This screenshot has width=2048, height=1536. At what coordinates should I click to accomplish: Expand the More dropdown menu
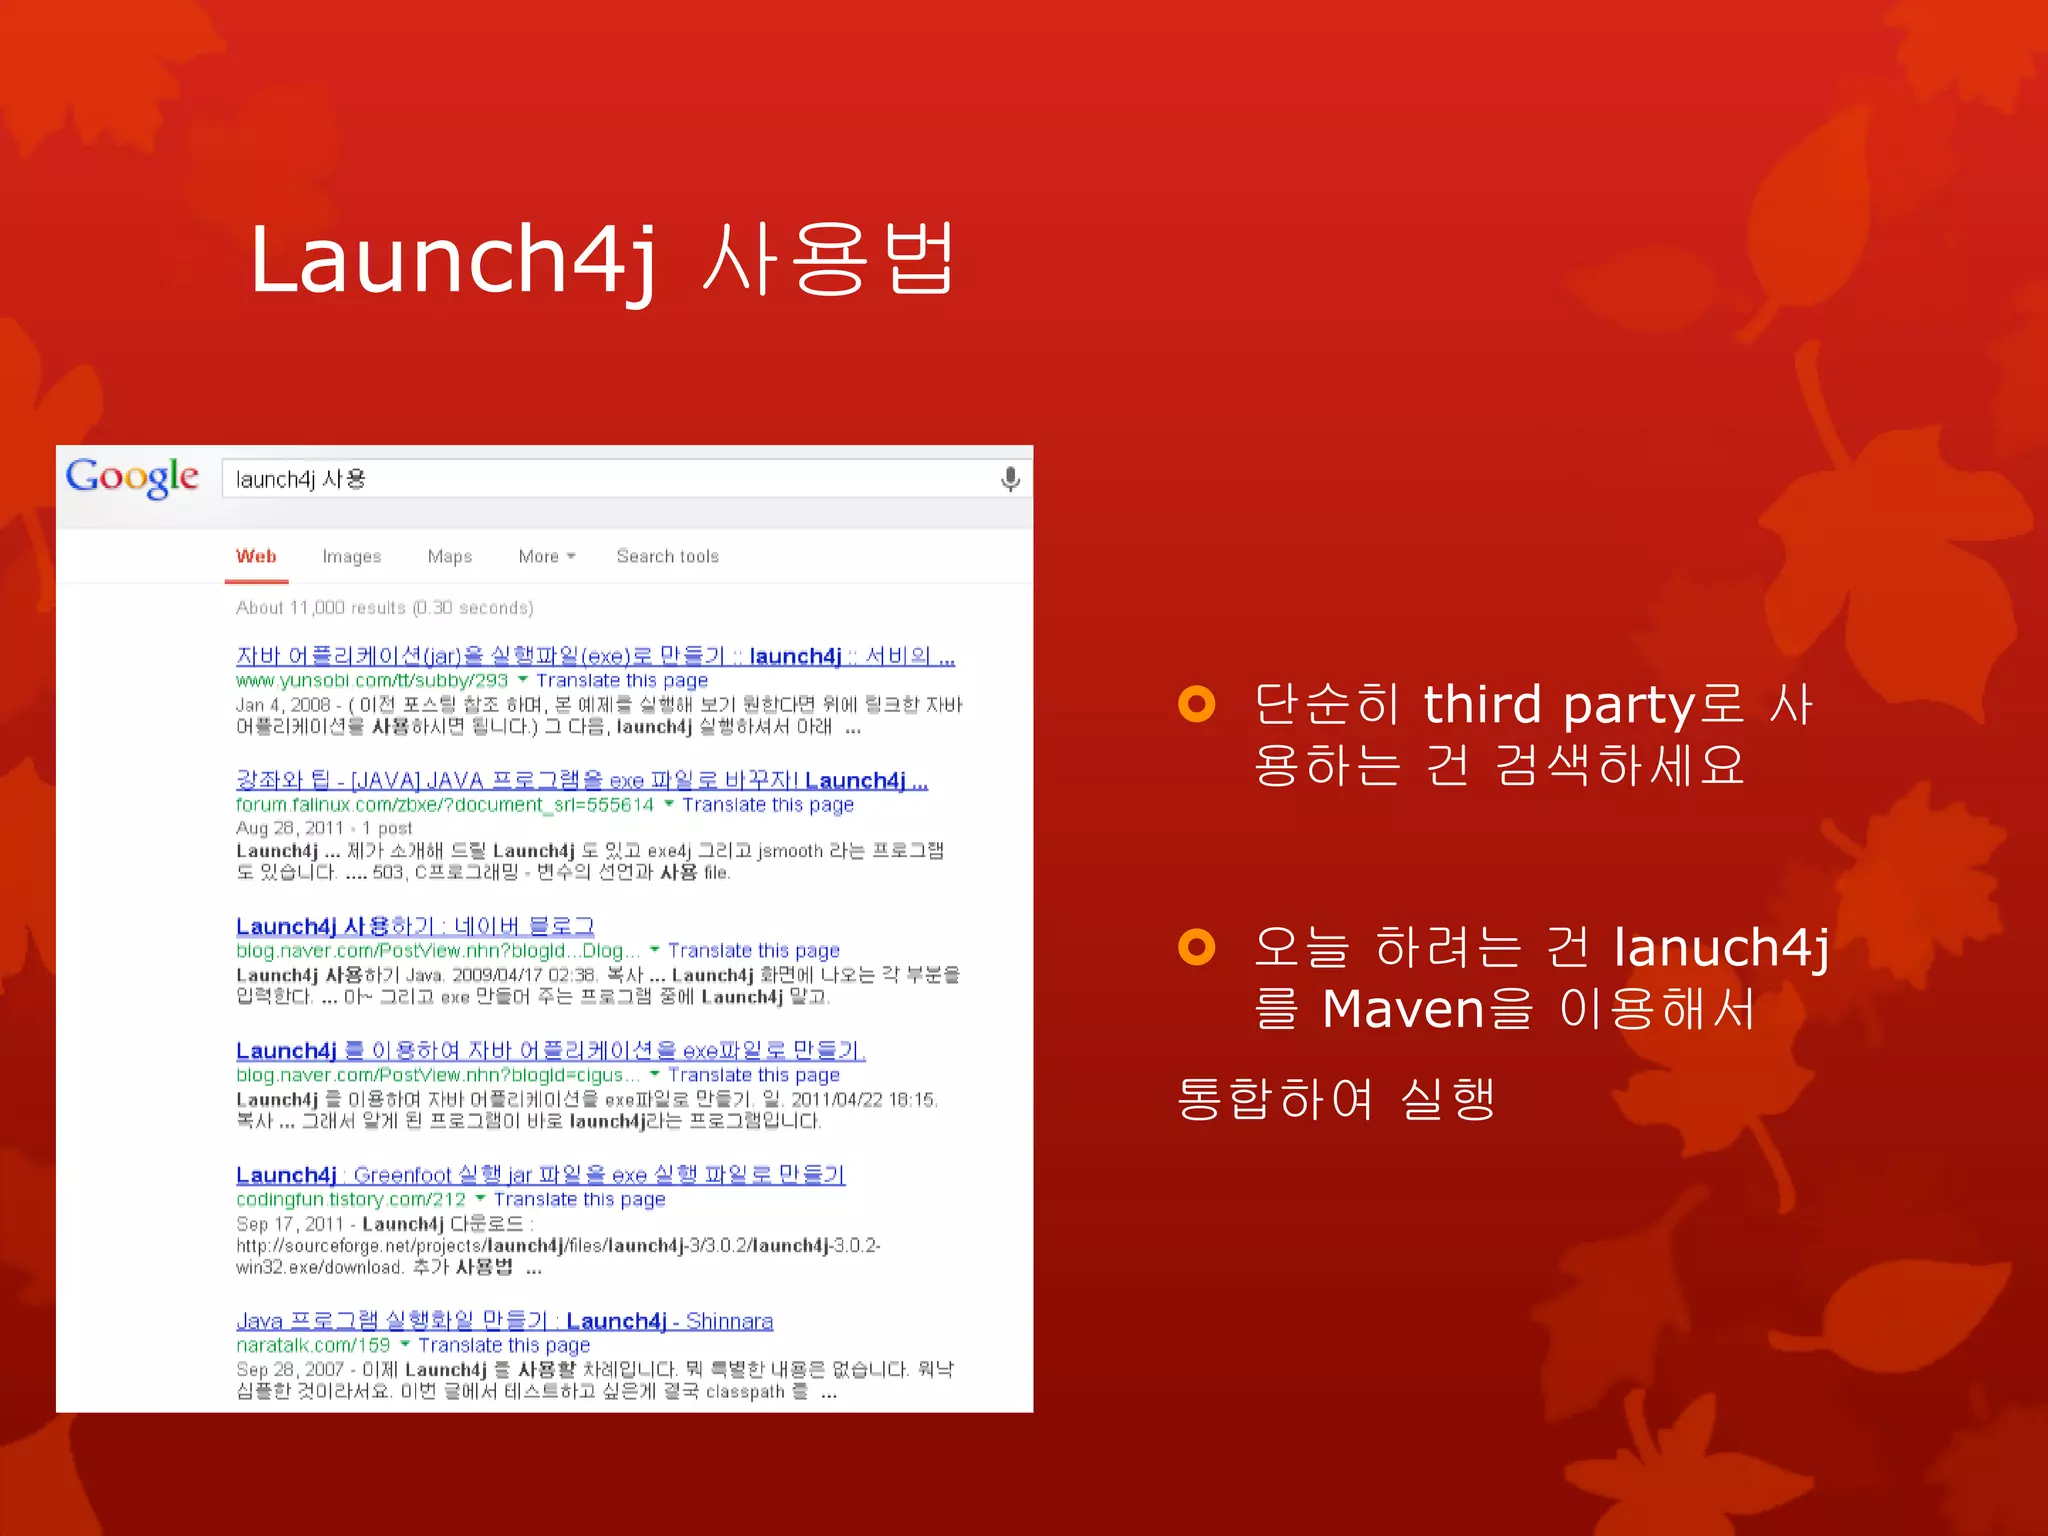(x=546, y=556)
